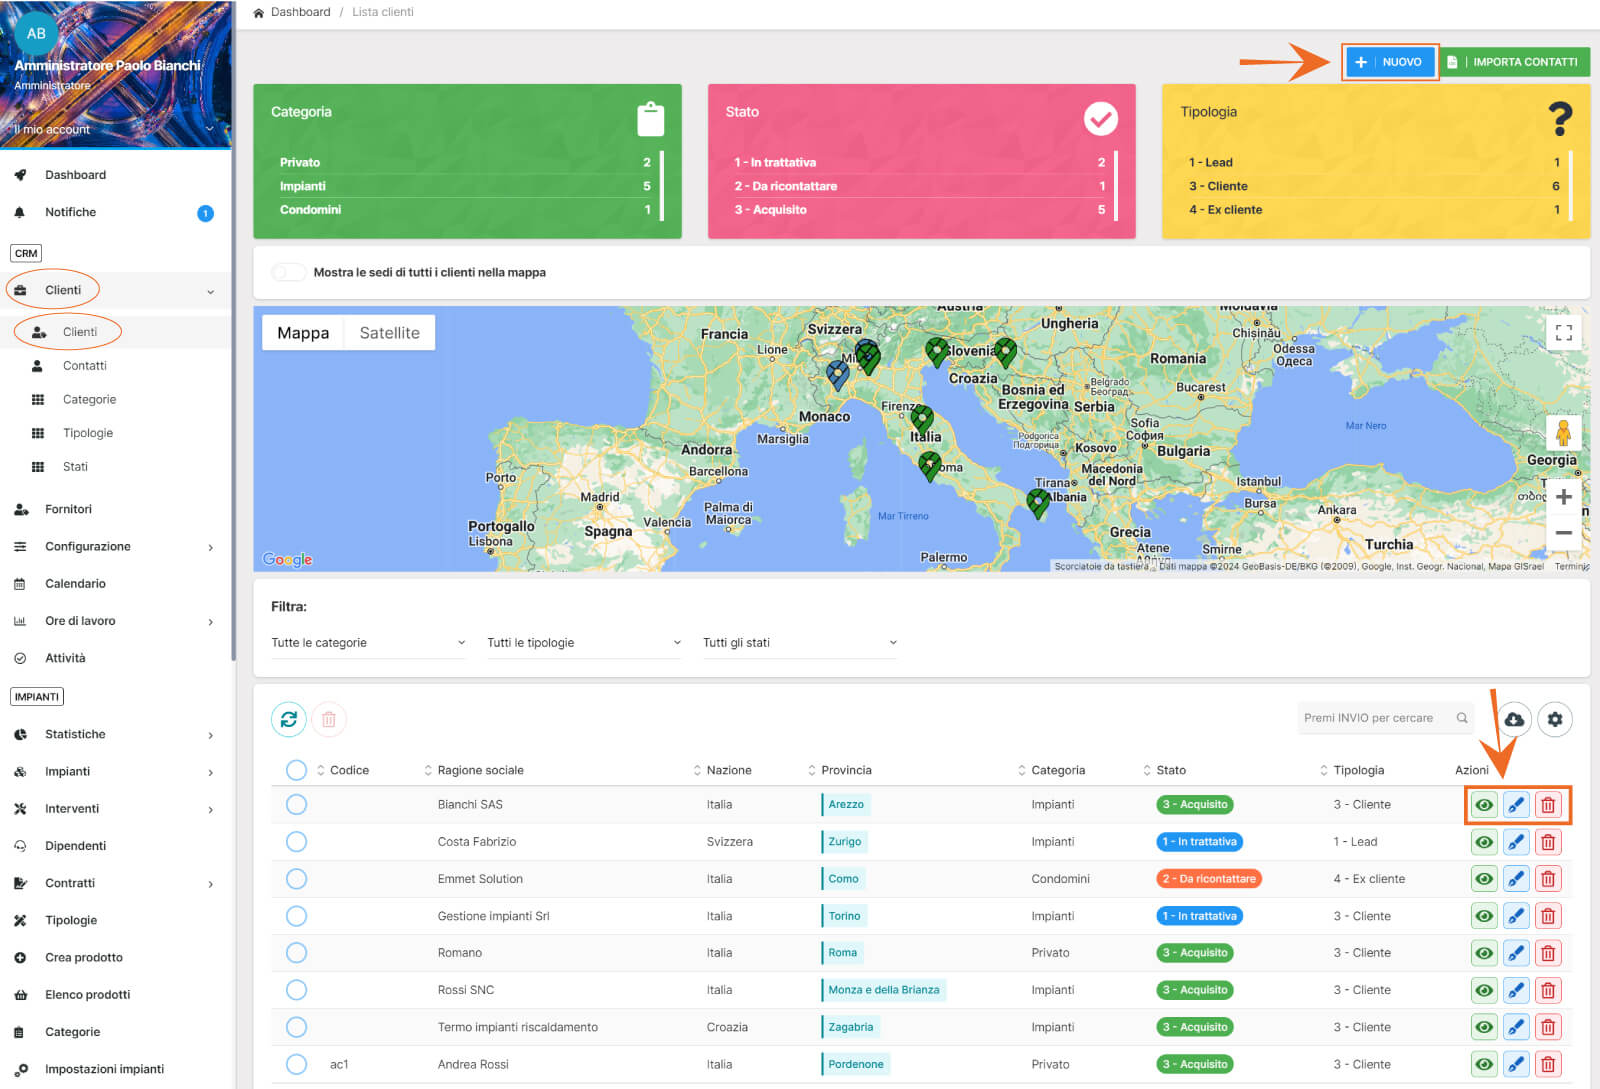Screen dimensions: 1600x1089
Task: Switch map to Satellite view
Action: click(x=389, y=333)
